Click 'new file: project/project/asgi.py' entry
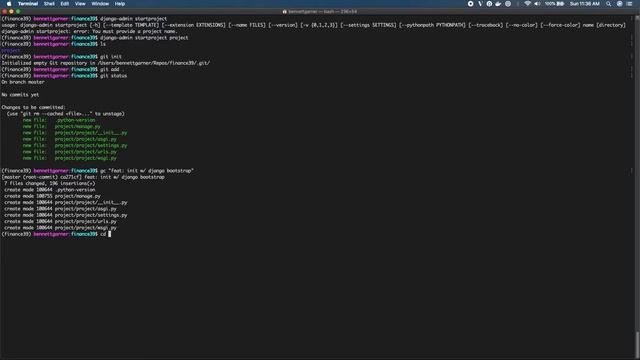Screen dimensions: 640x360 [69, 139]
